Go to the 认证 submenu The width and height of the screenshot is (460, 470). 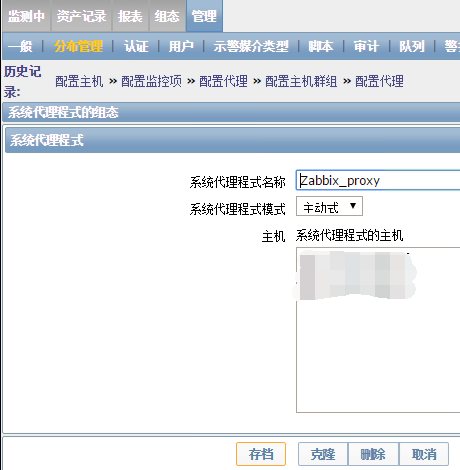tap(136, 46)
